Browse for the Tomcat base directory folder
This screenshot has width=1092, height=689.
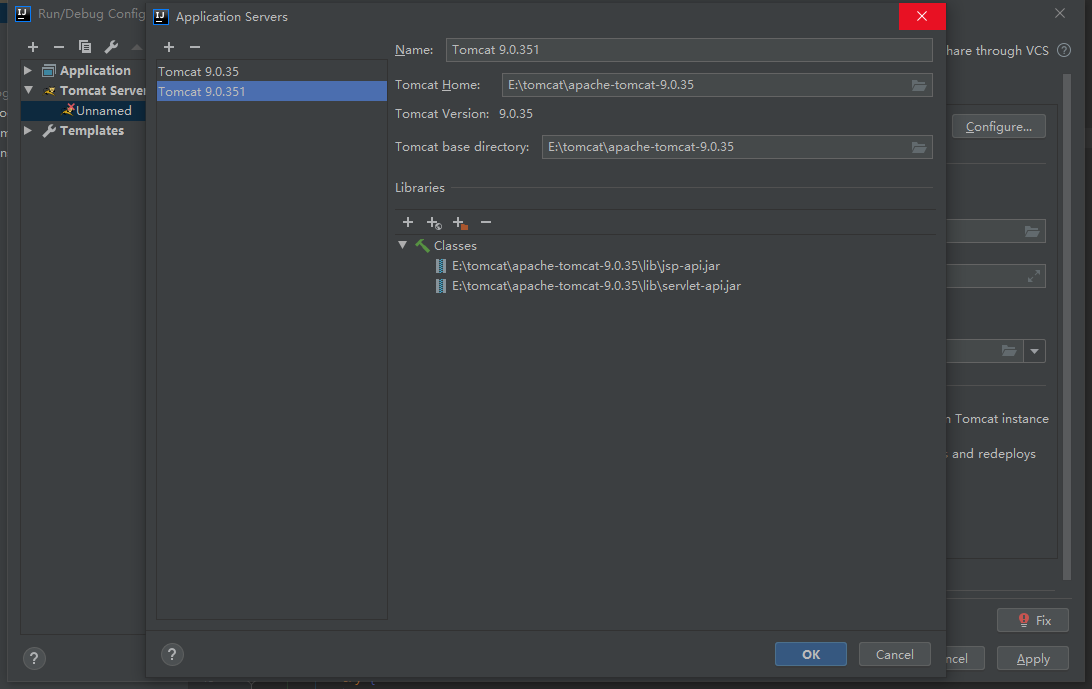pos(919,147)
